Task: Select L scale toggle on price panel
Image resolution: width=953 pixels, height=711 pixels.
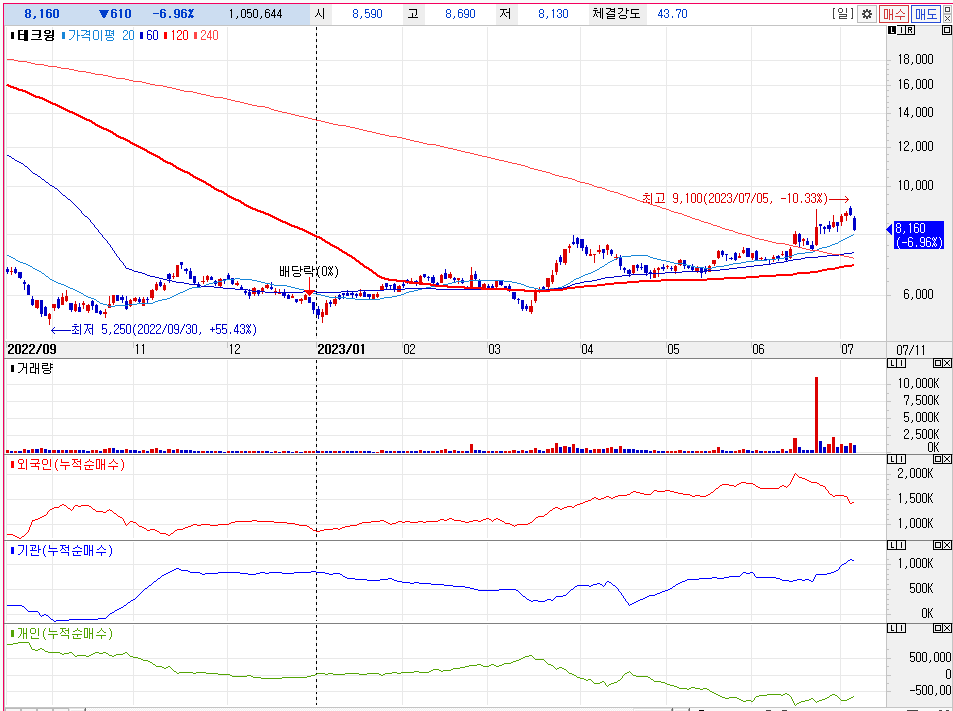Action: [x=892, y=30]
